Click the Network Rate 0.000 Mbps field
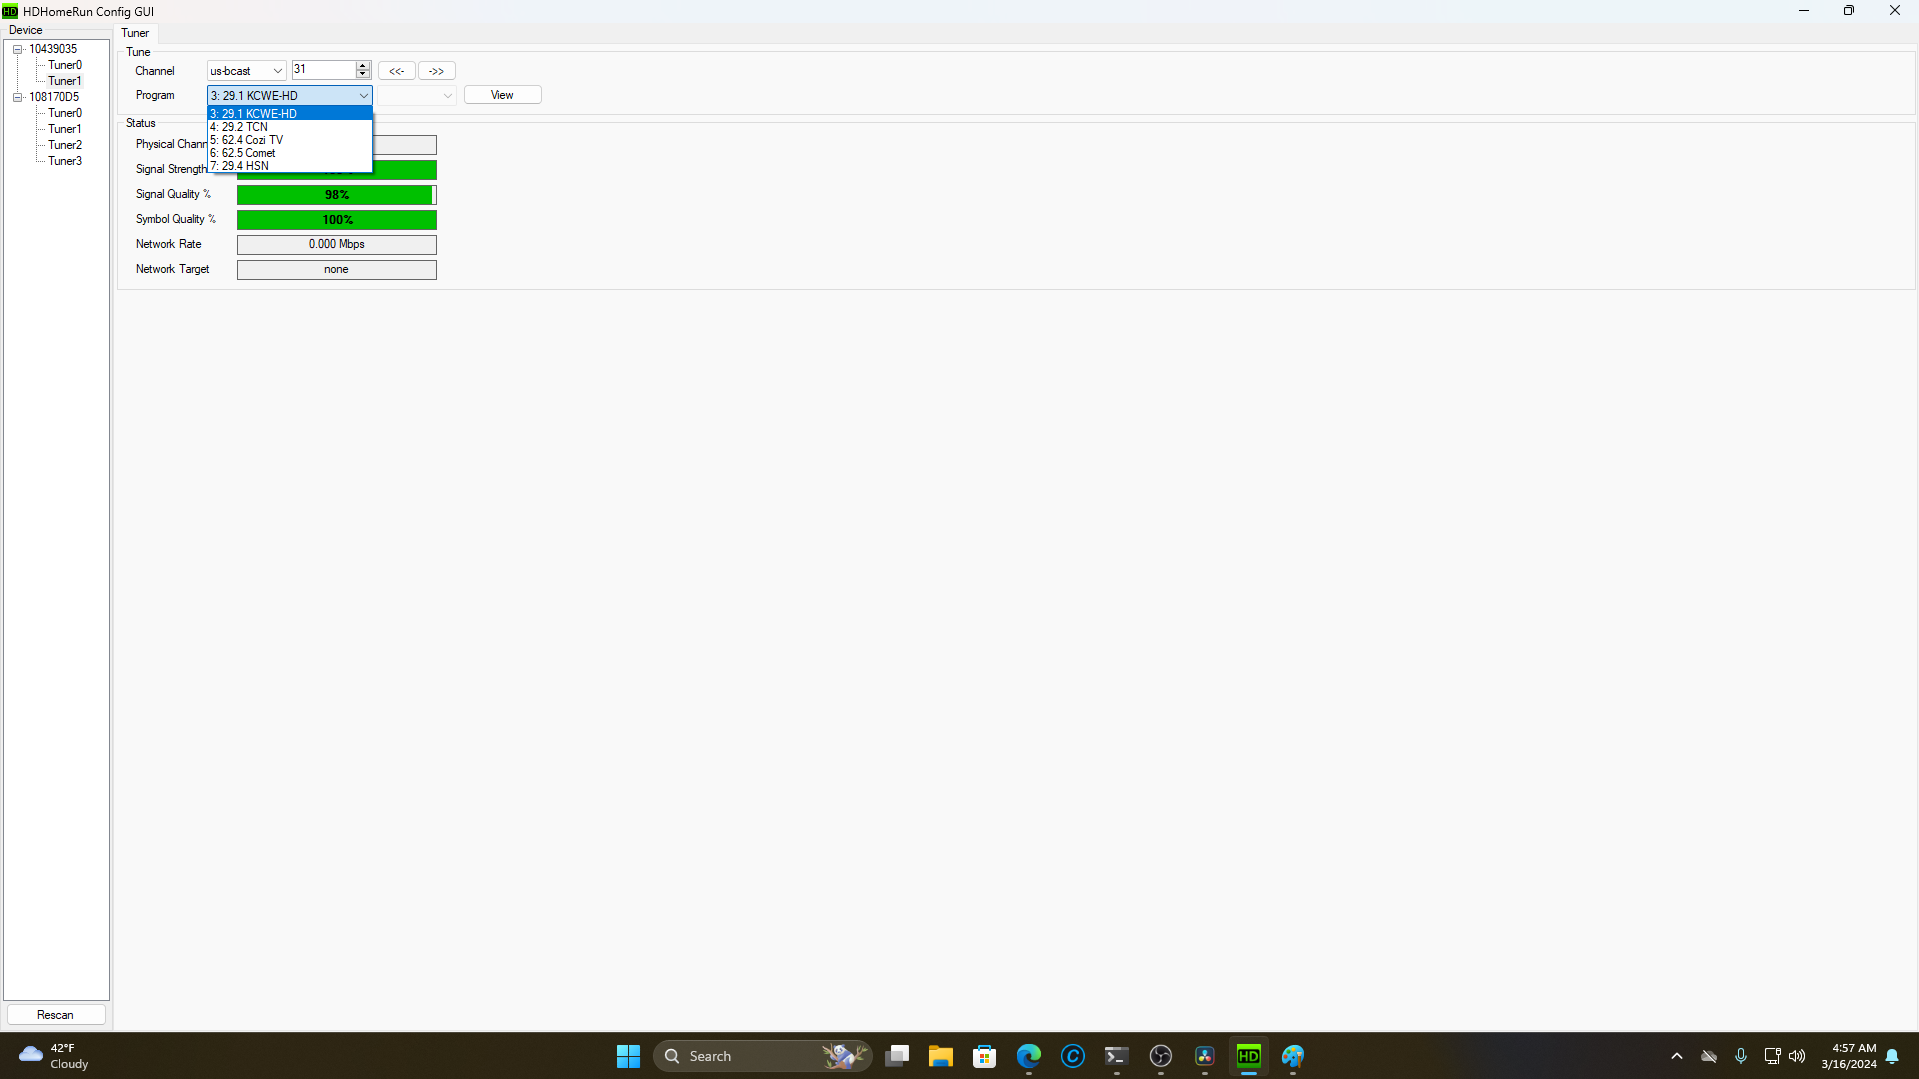Screen dimensions: 1919x1079 click(337, 245)
